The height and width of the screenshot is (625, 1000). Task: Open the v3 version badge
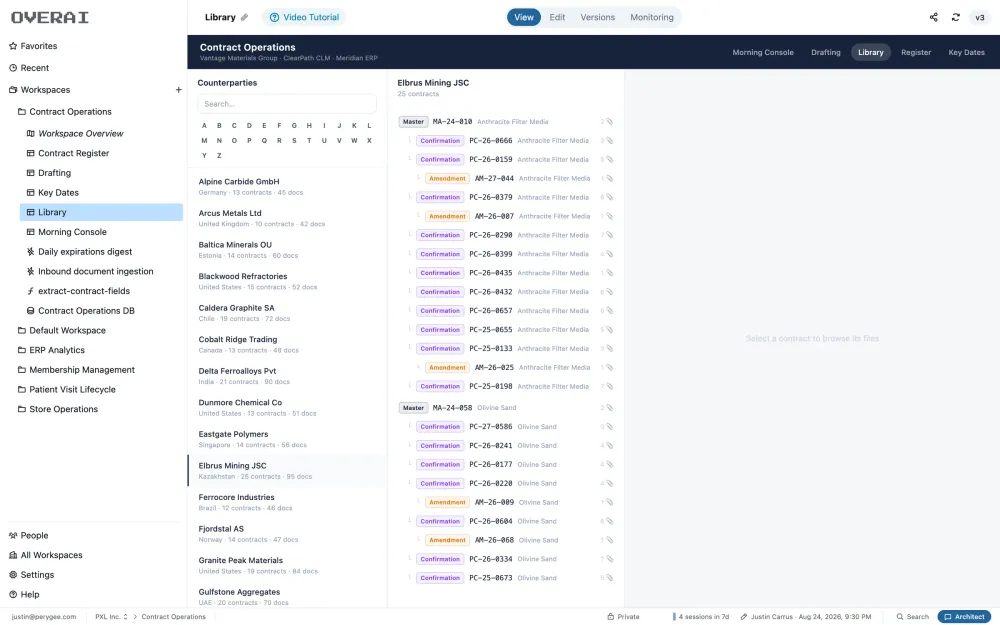pos(980,17)
